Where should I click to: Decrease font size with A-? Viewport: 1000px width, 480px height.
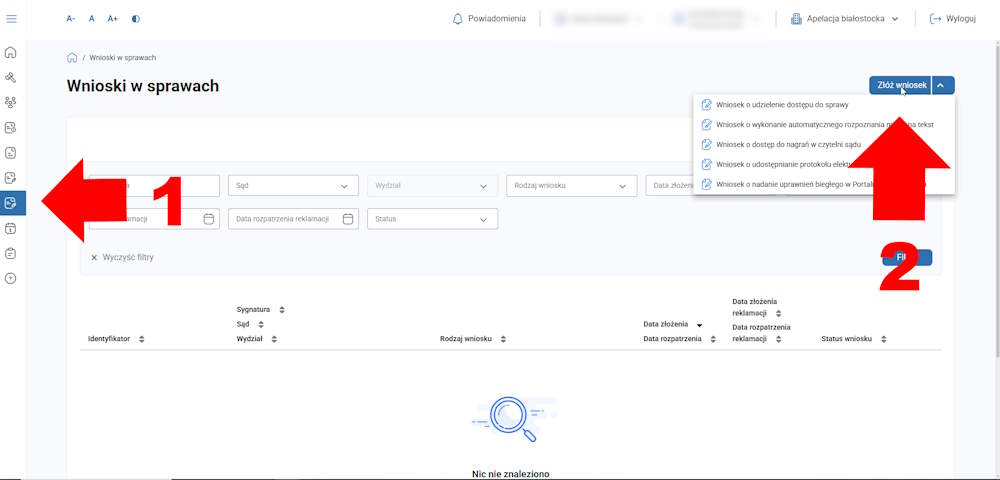coord(71,19)
